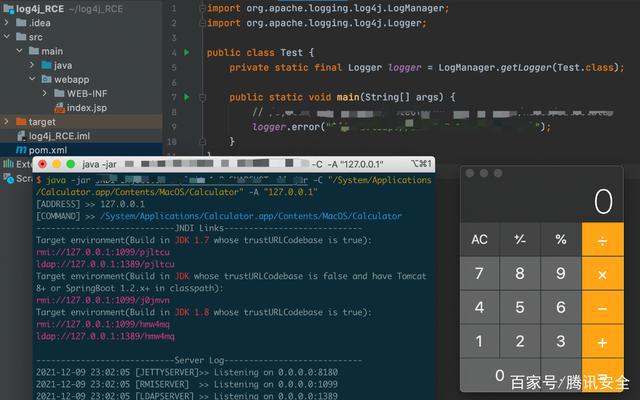Click the 5 key on Calculator
The width and height of the screenshot is (640, 400).
point(520,307)
